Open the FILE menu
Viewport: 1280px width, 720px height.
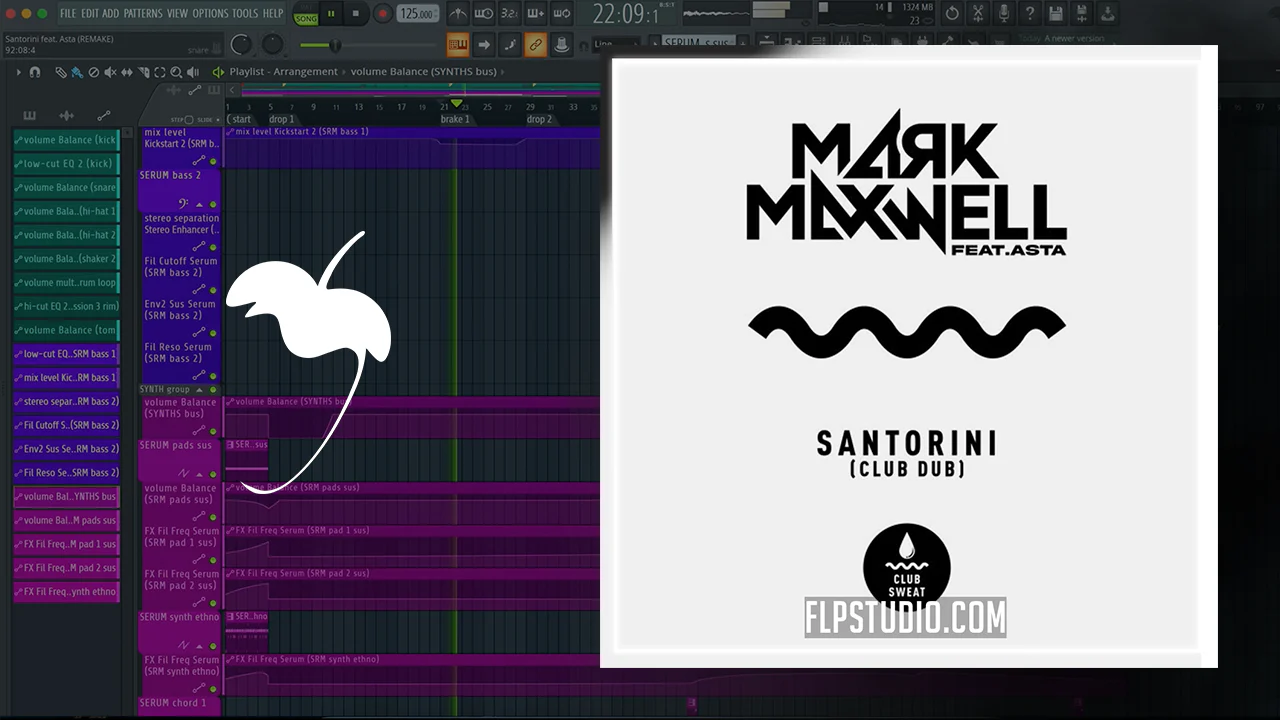(x=68, y=13)
